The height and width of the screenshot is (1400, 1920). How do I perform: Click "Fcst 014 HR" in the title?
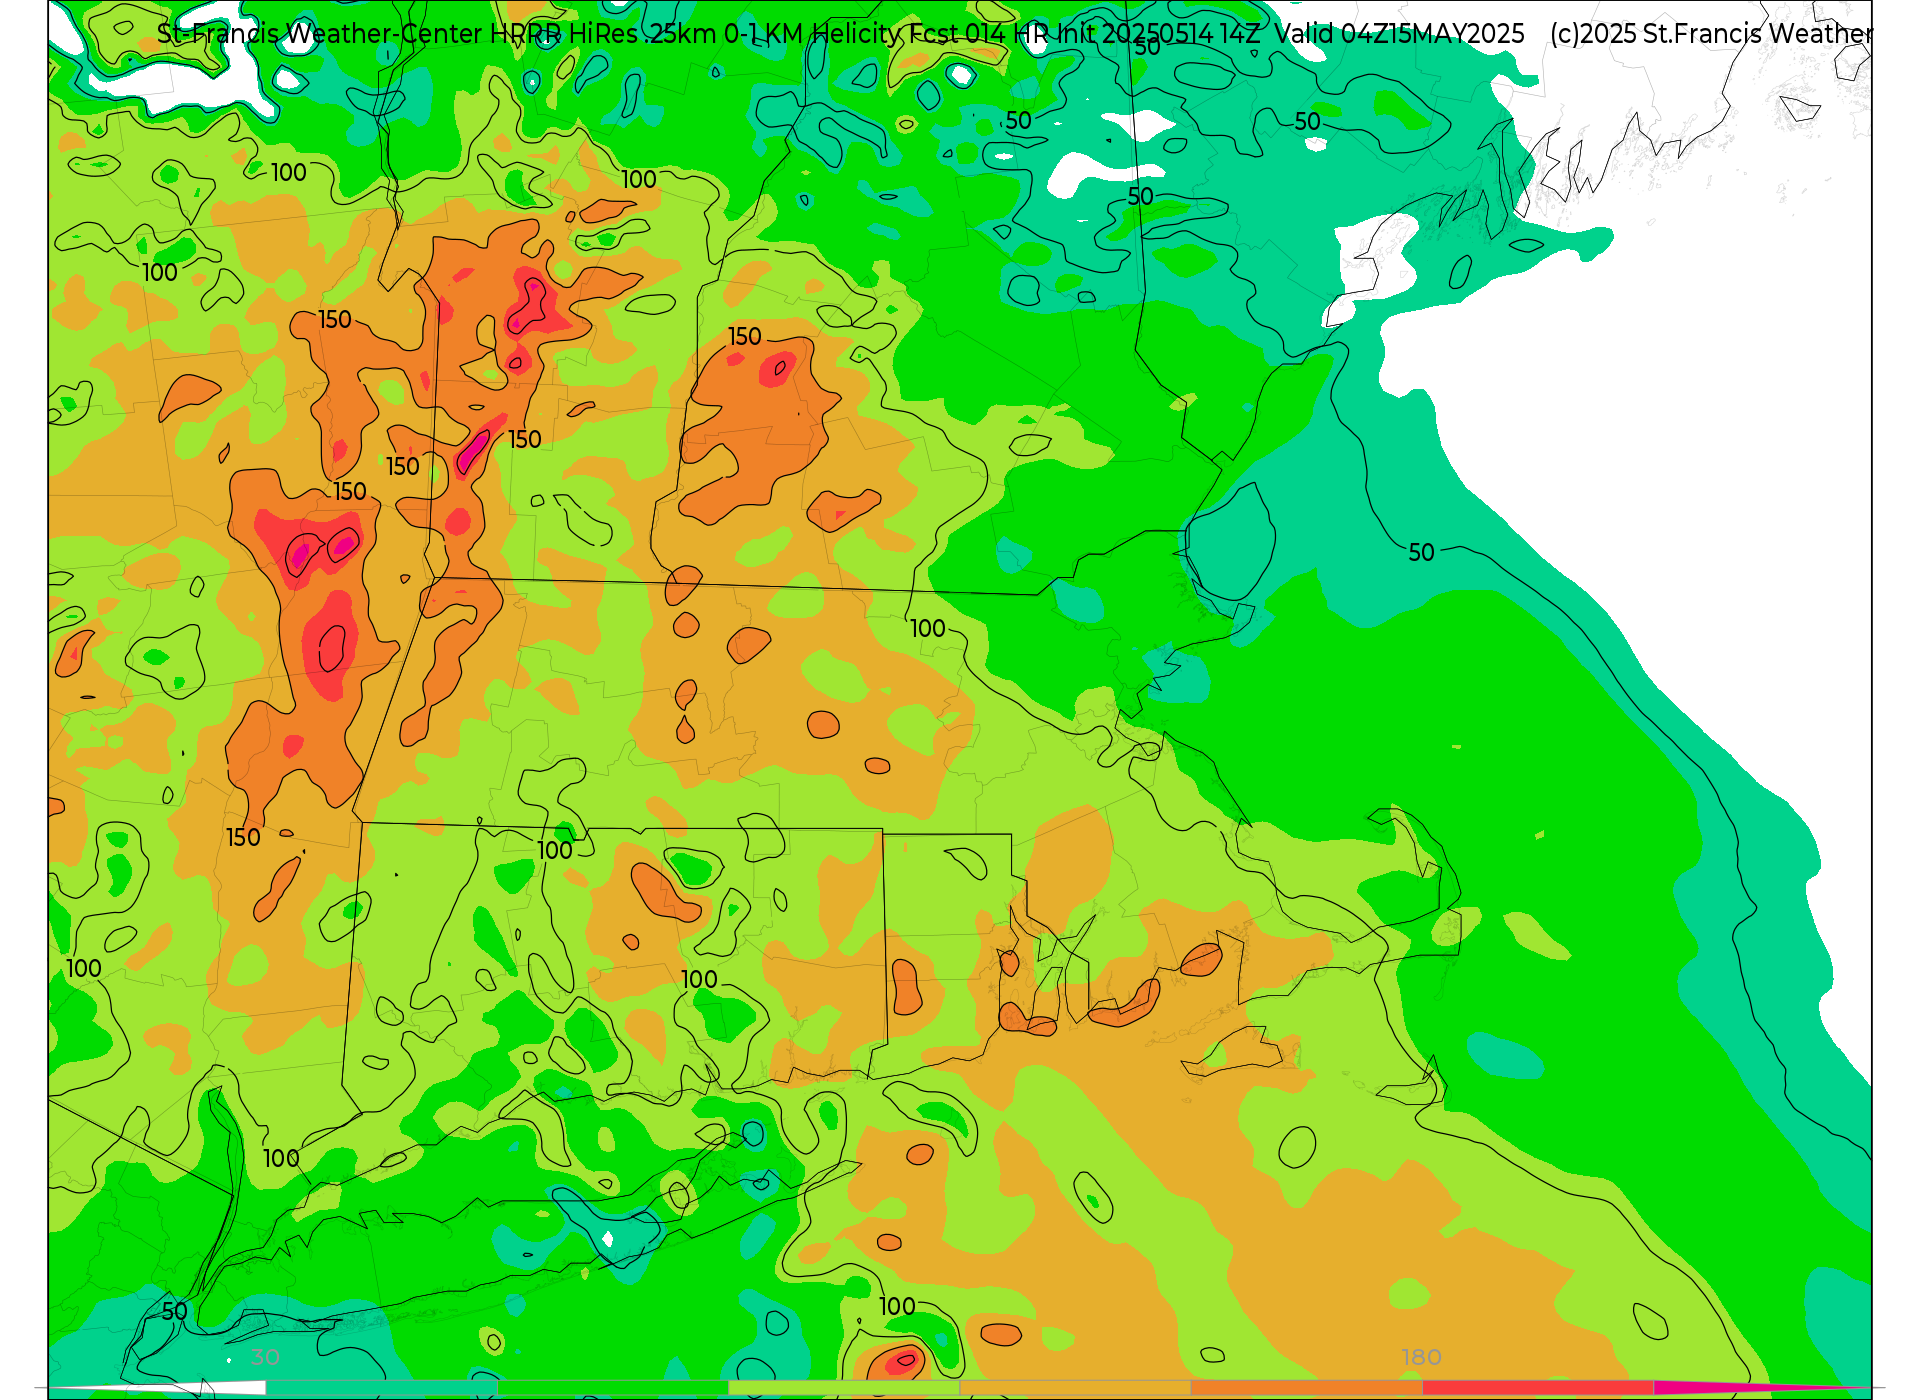(977, 34)
